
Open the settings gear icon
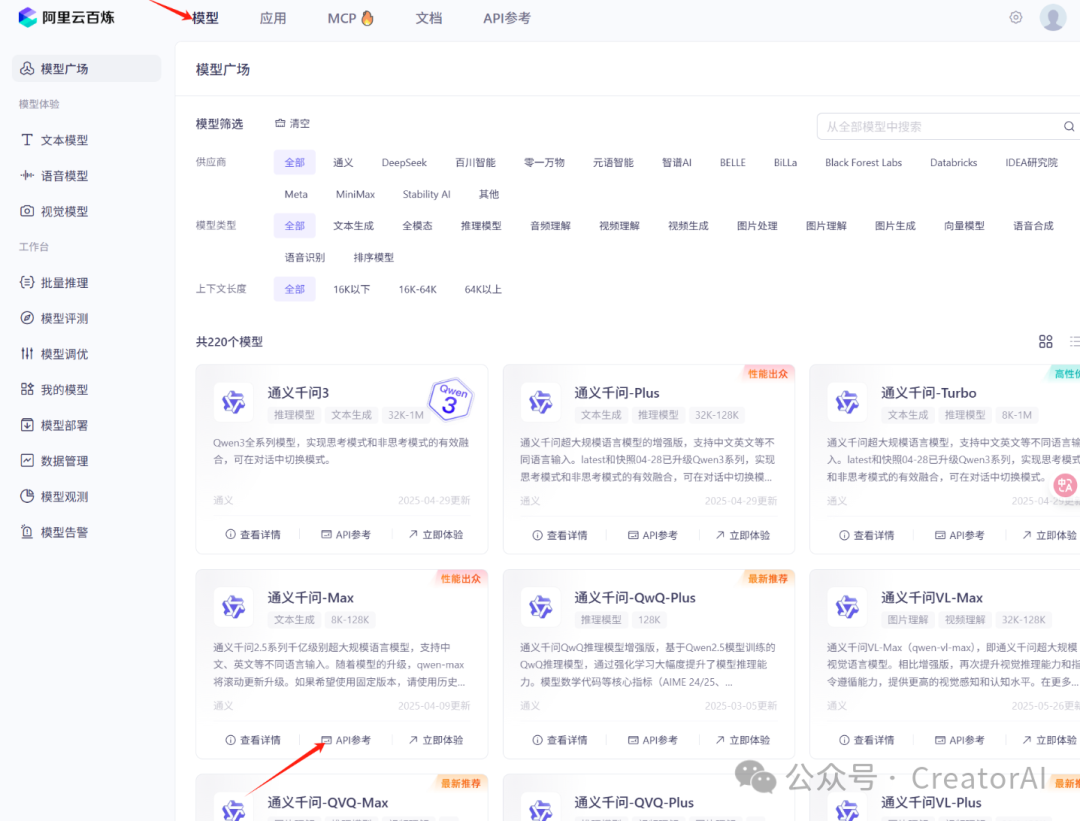click(1015, 17)
